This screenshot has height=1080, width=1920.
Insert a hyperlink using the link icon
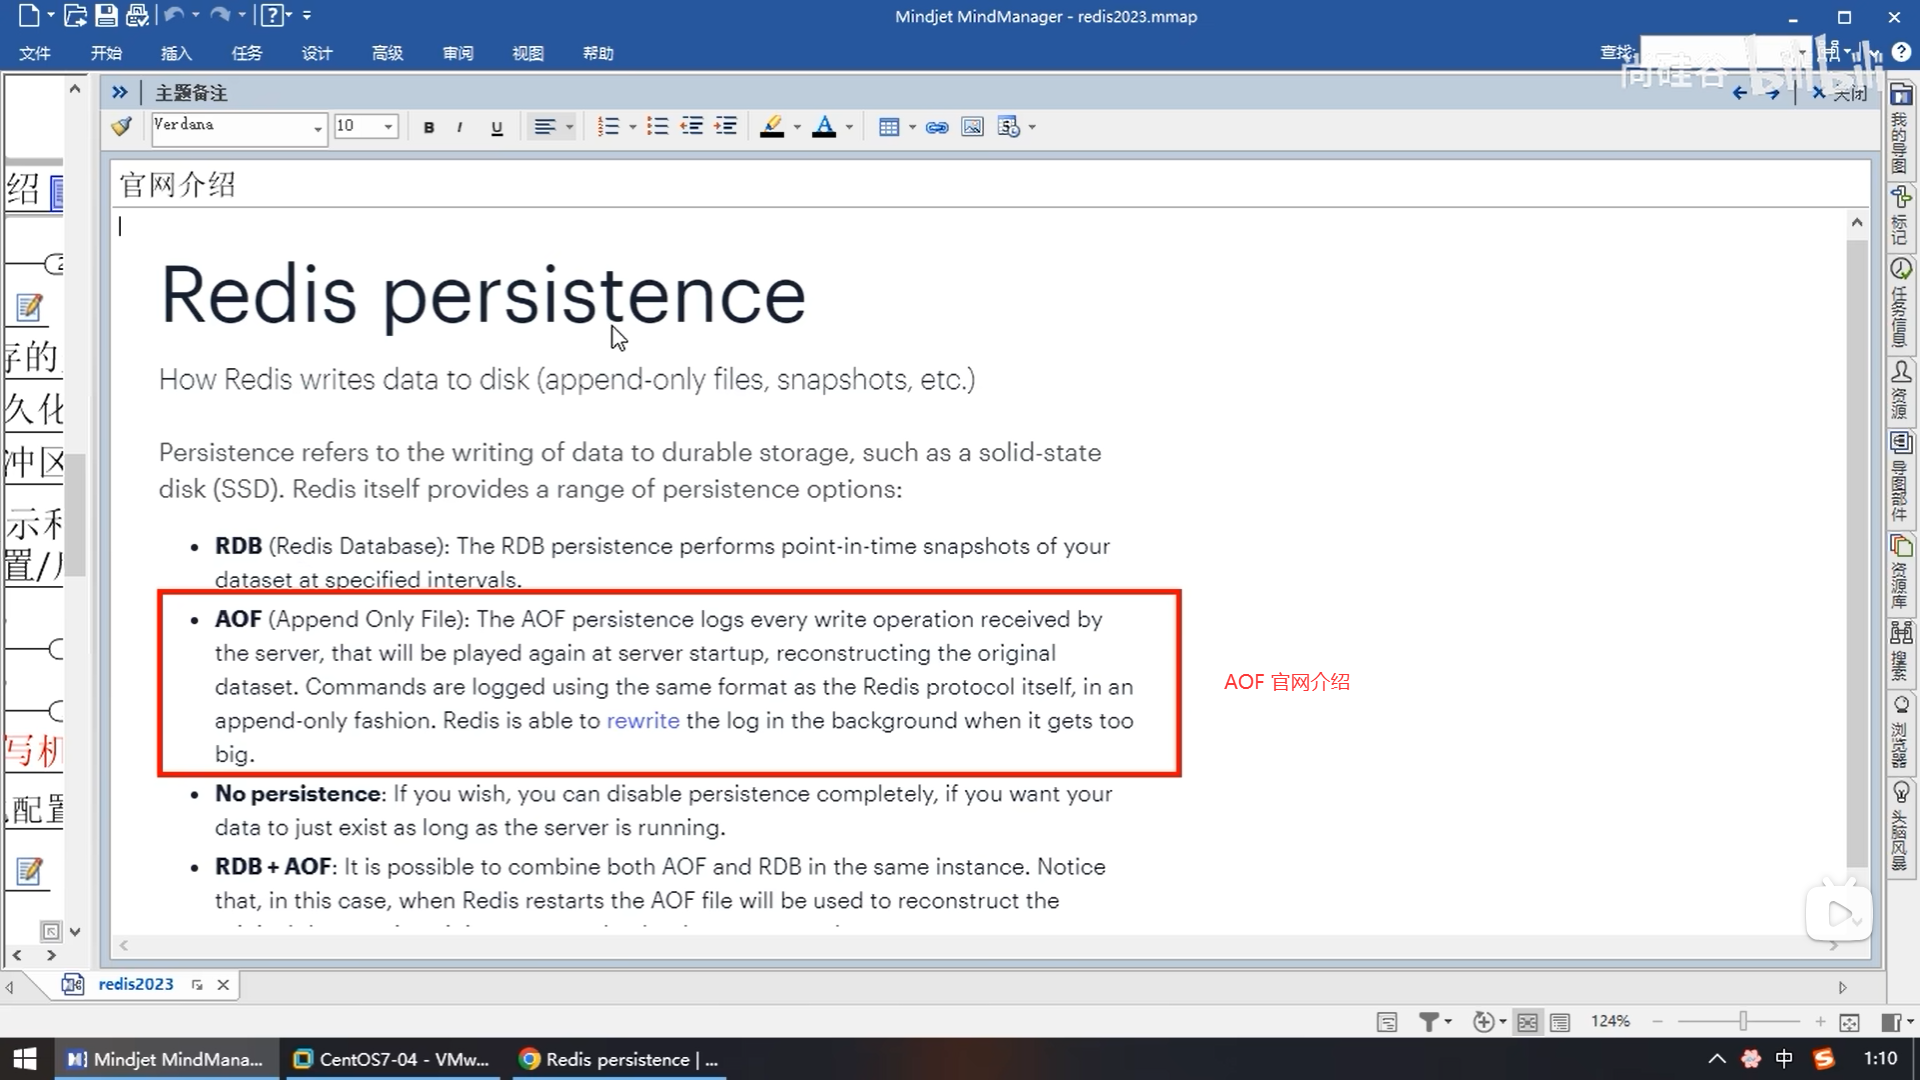click(937, 127)
